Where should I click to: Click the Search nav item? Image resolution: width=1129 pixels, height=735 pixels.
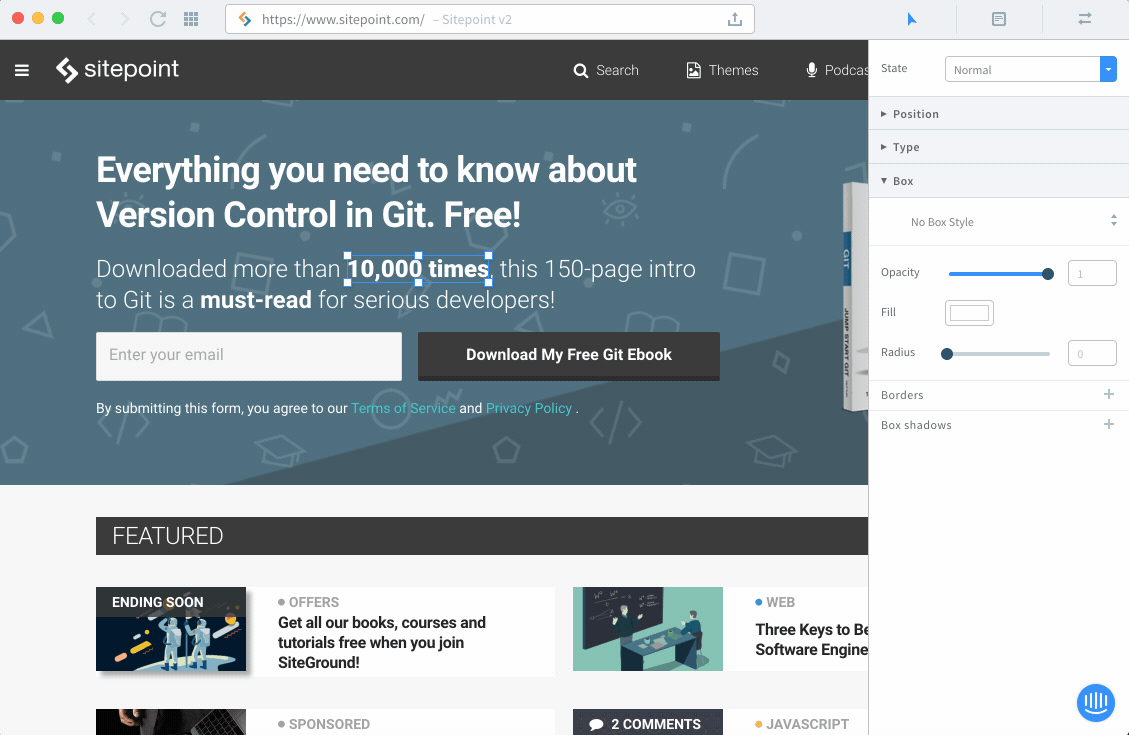[x=606, y=70]
